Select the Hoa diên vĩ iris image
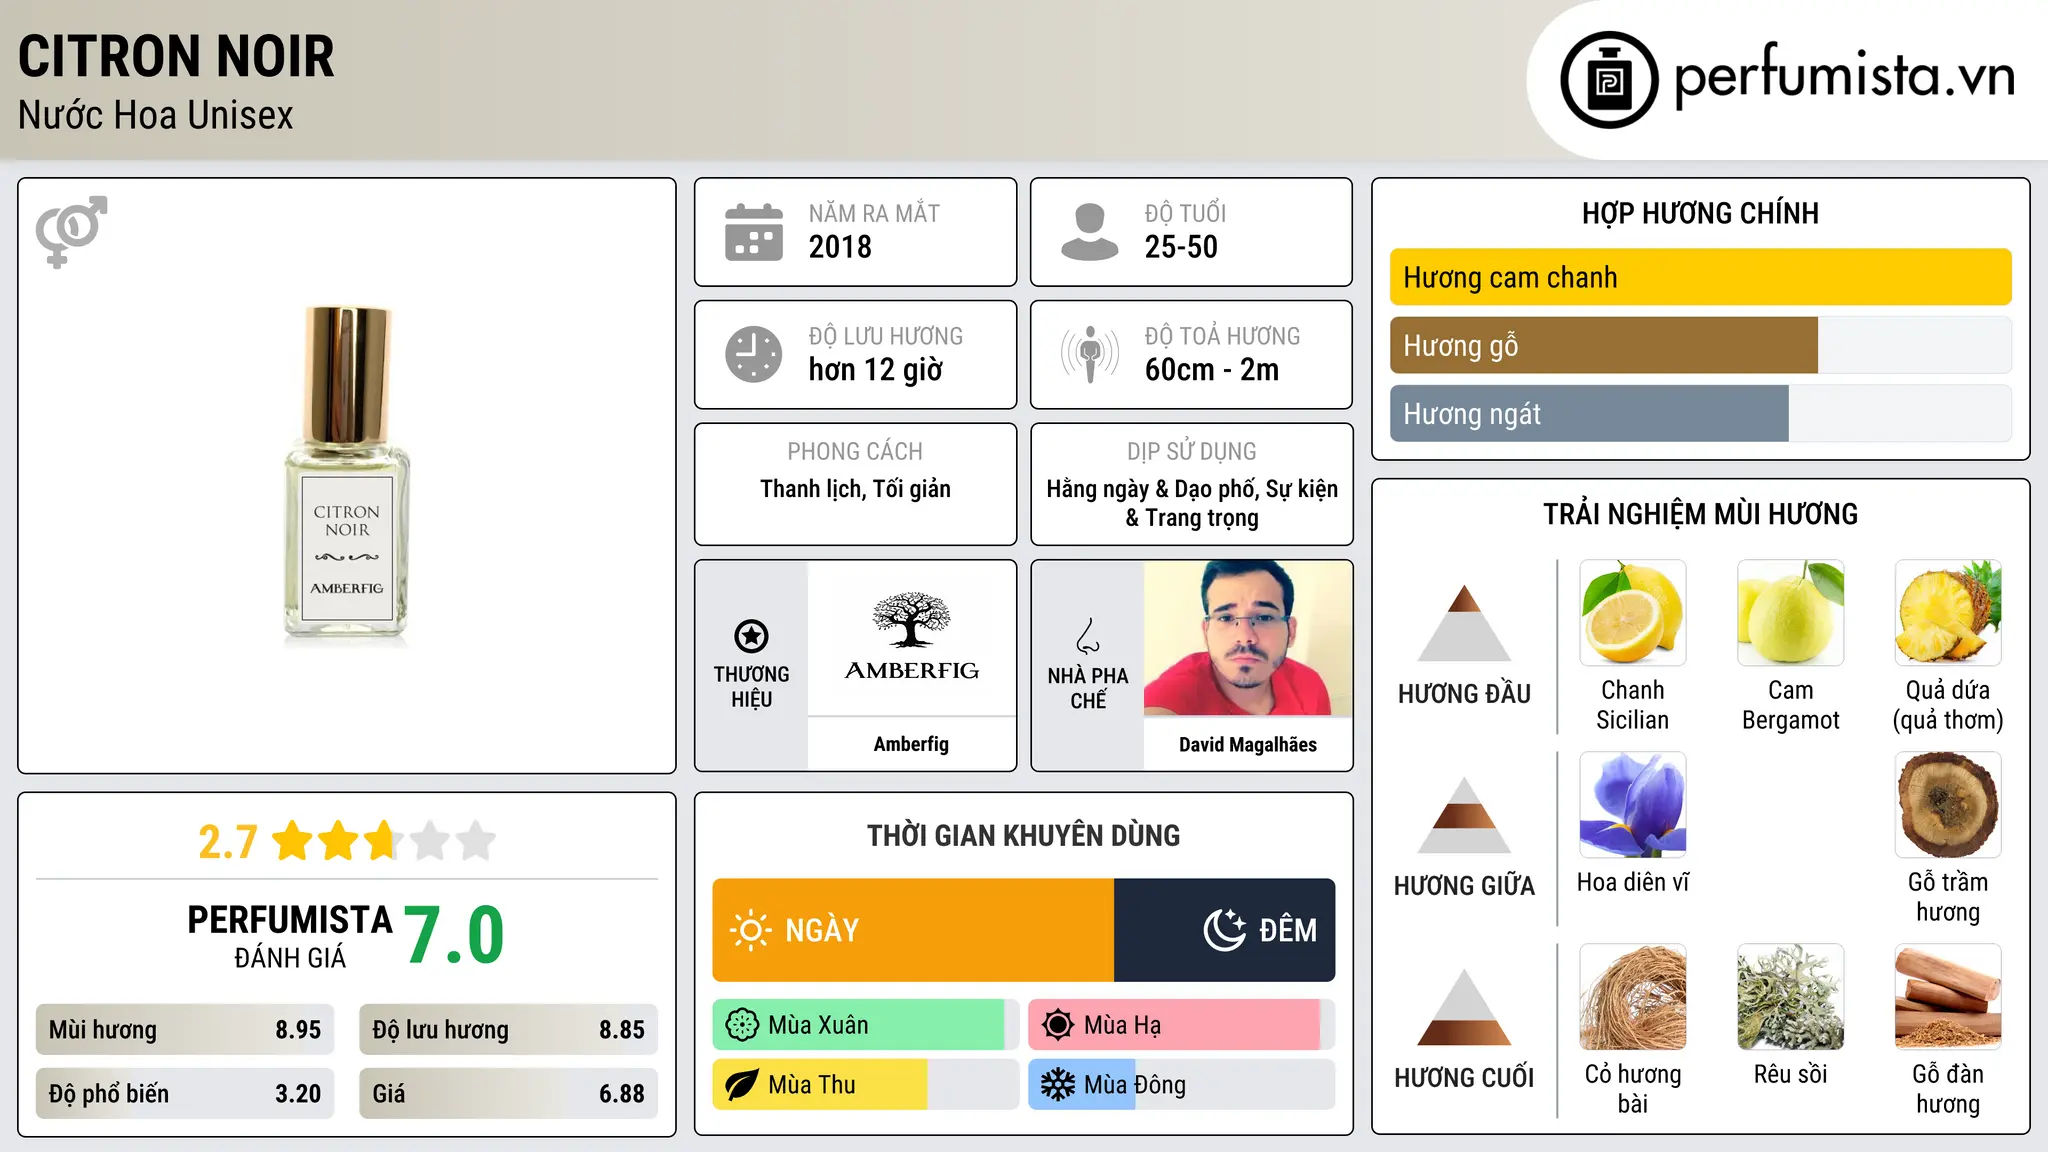The height and width of the screenshot is (1152, 2048). click(1633, 805)
